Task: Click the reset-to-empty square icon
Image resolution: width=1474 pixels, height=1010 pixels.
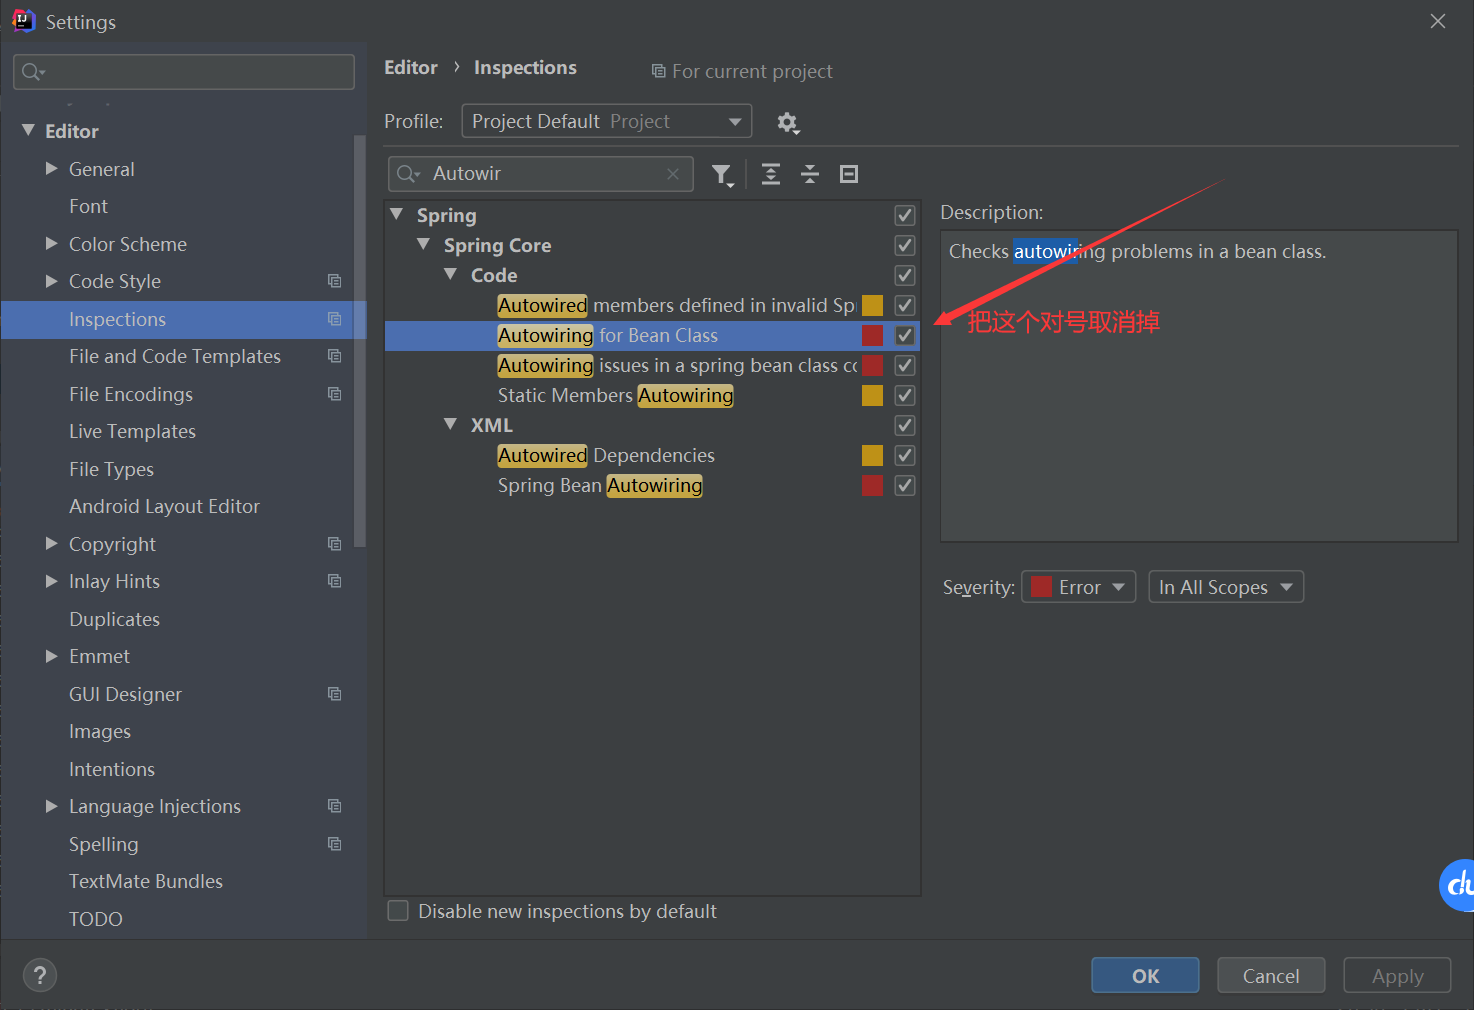Action: click(x=849, y=175)
